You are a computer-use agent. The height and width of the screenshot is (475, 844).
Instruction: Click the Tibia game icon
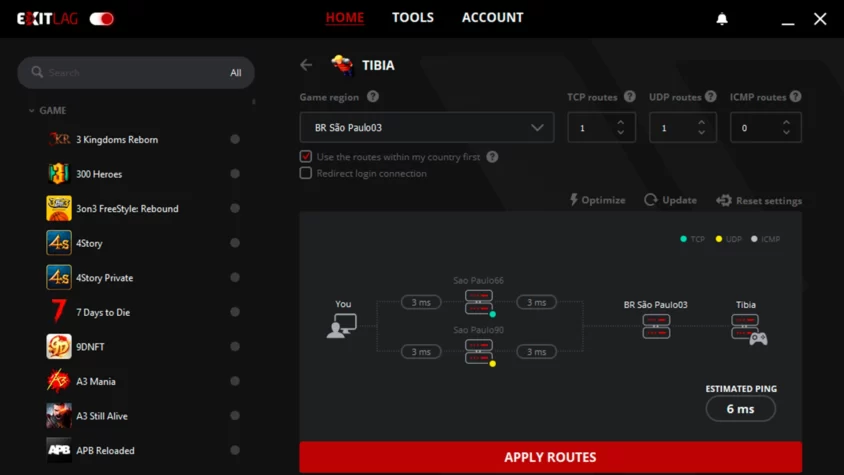pos(342,65)
